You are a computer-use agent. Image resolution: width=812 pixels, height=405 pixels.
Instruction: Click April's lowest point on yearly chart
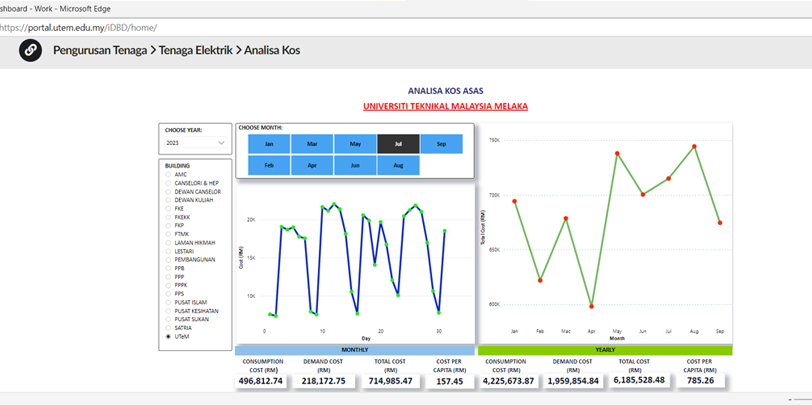[x=592, y=306]
